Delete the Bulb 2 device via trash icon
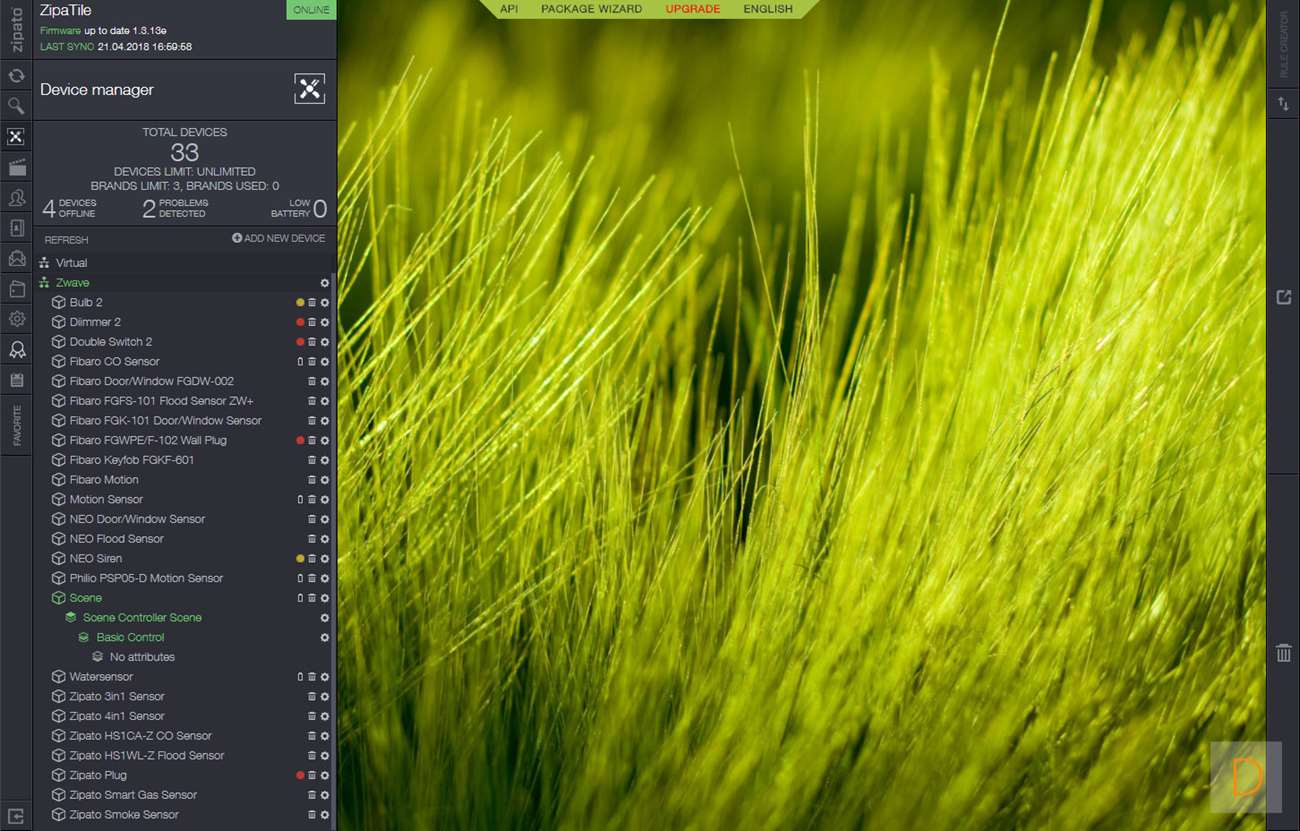Image resolution: width=1300 pixels, height=831 pixels. [x=312, y=303]
